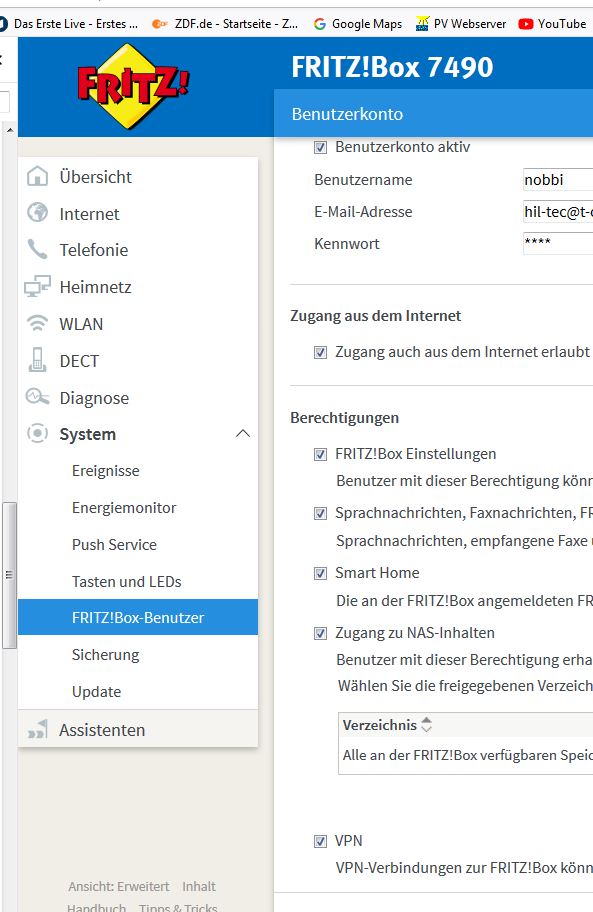Collapse the System menu chevron
The width and height of the screenshot is (593, 912).
[243, 434]
